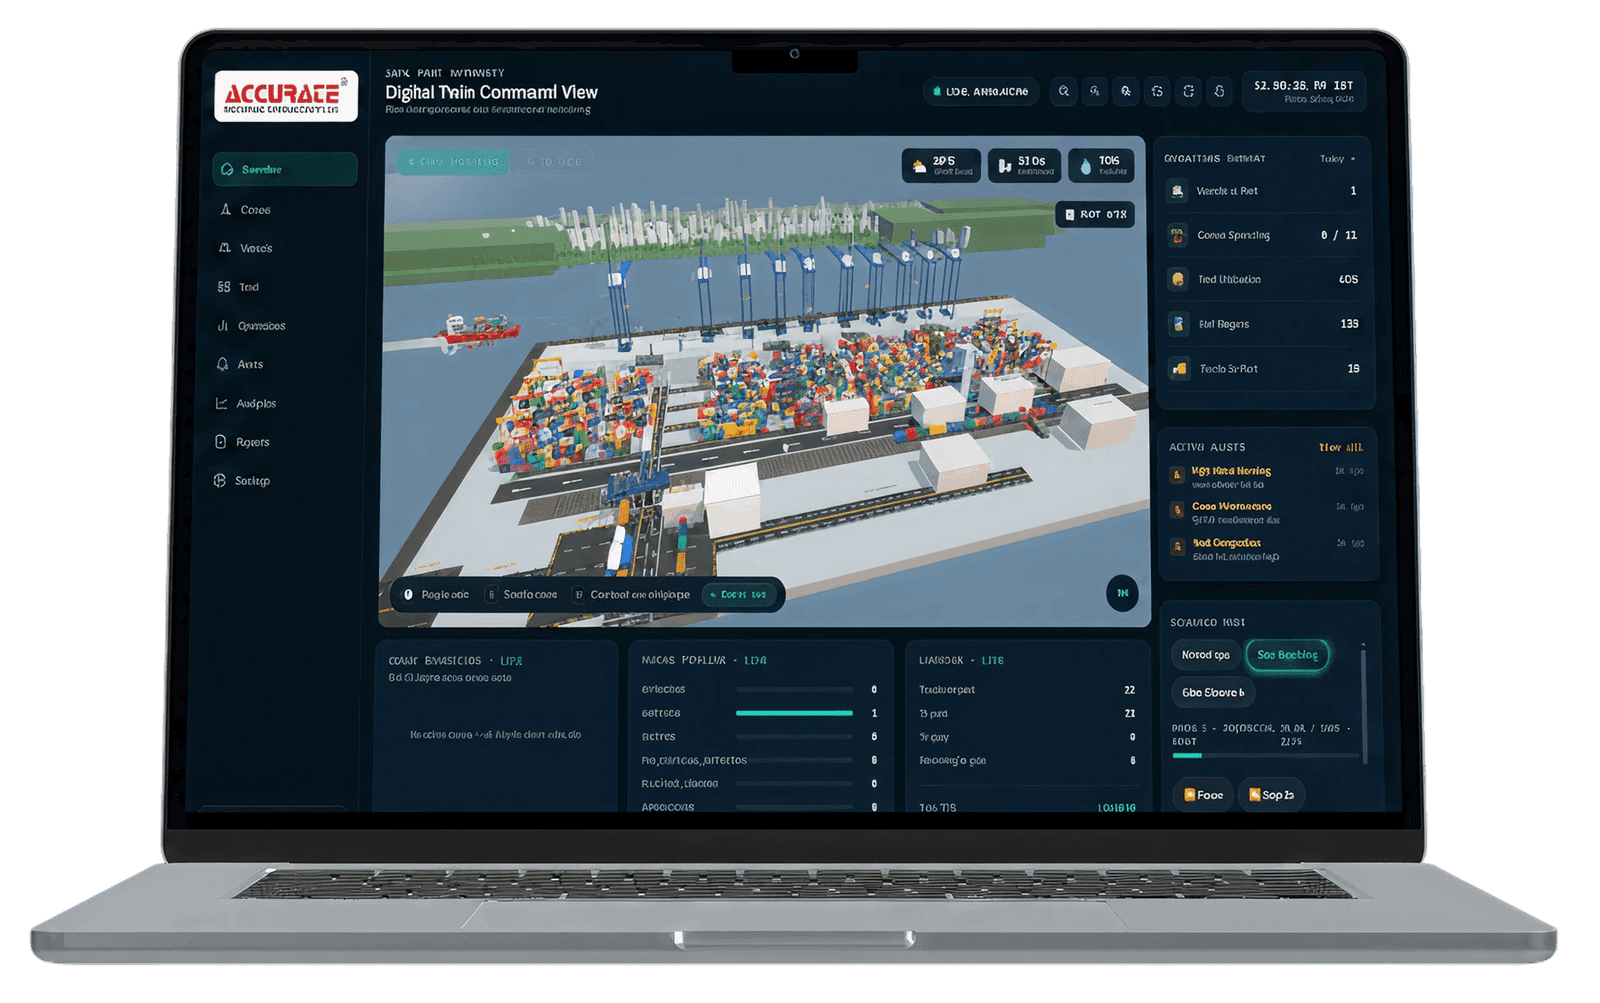Click the third header toolbar icon
The width and height of the screenshot is (1600, 1003).
click(x=1126, y=91)
